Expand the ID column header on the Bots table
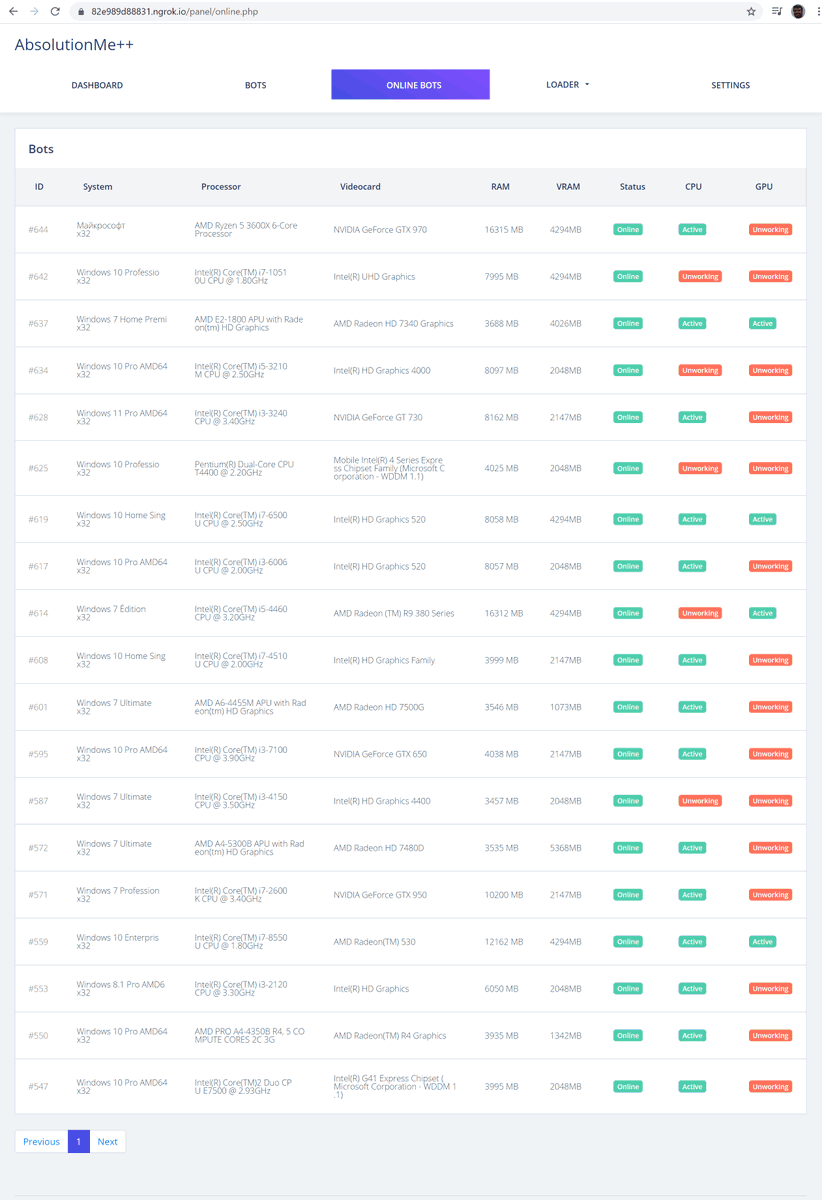Screen dimensions: 822x1200 point(39,187)
